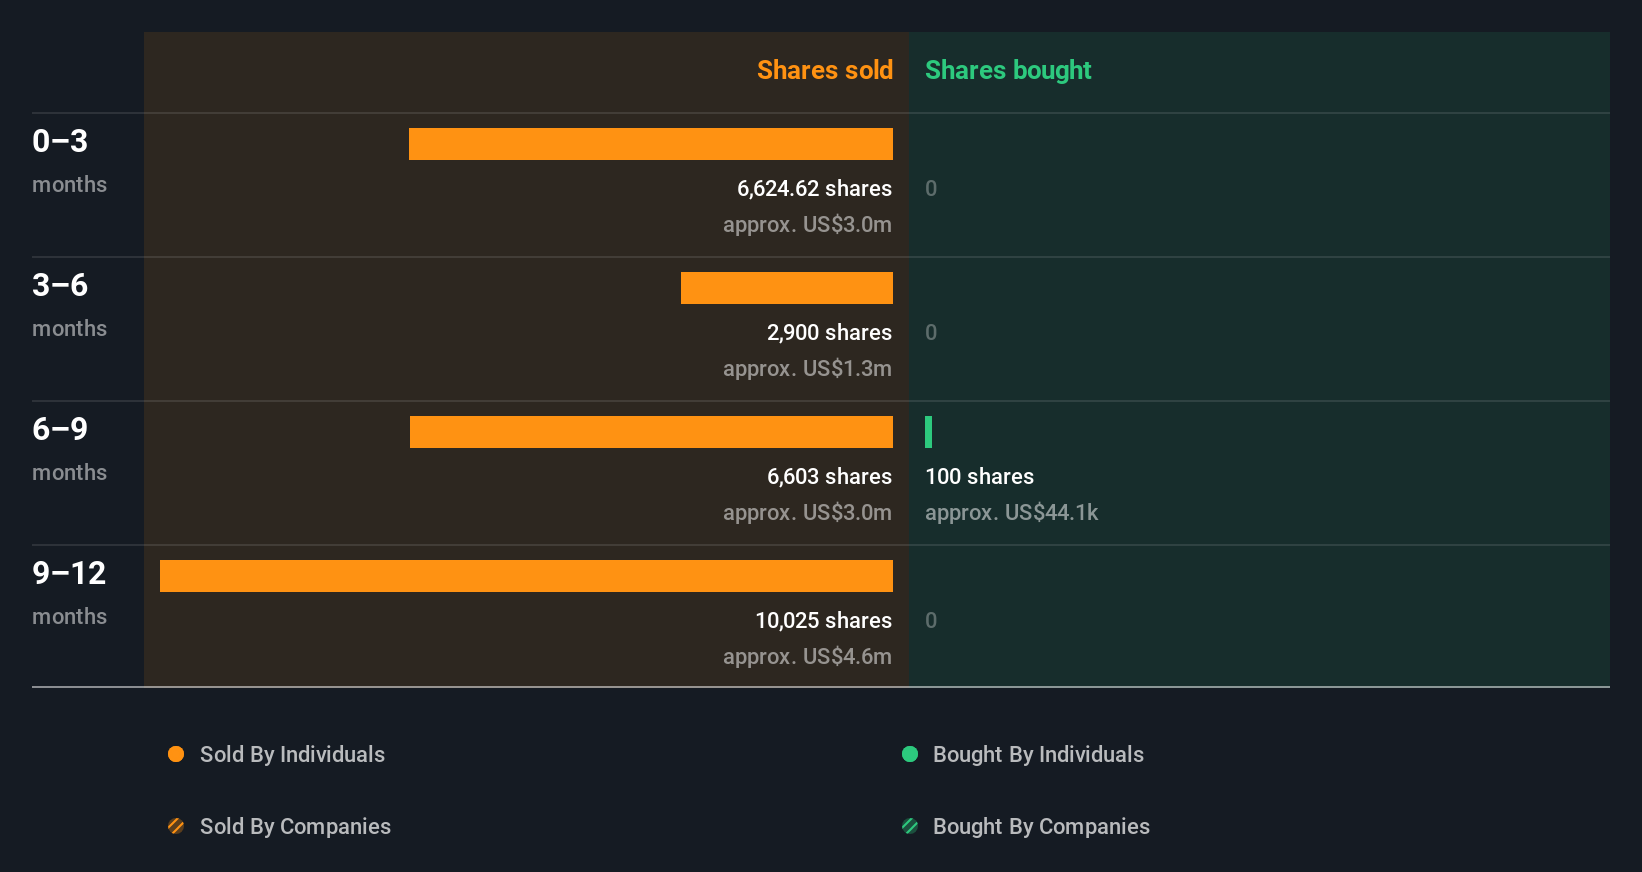Click the 9–12 months row label

[69, 593]
